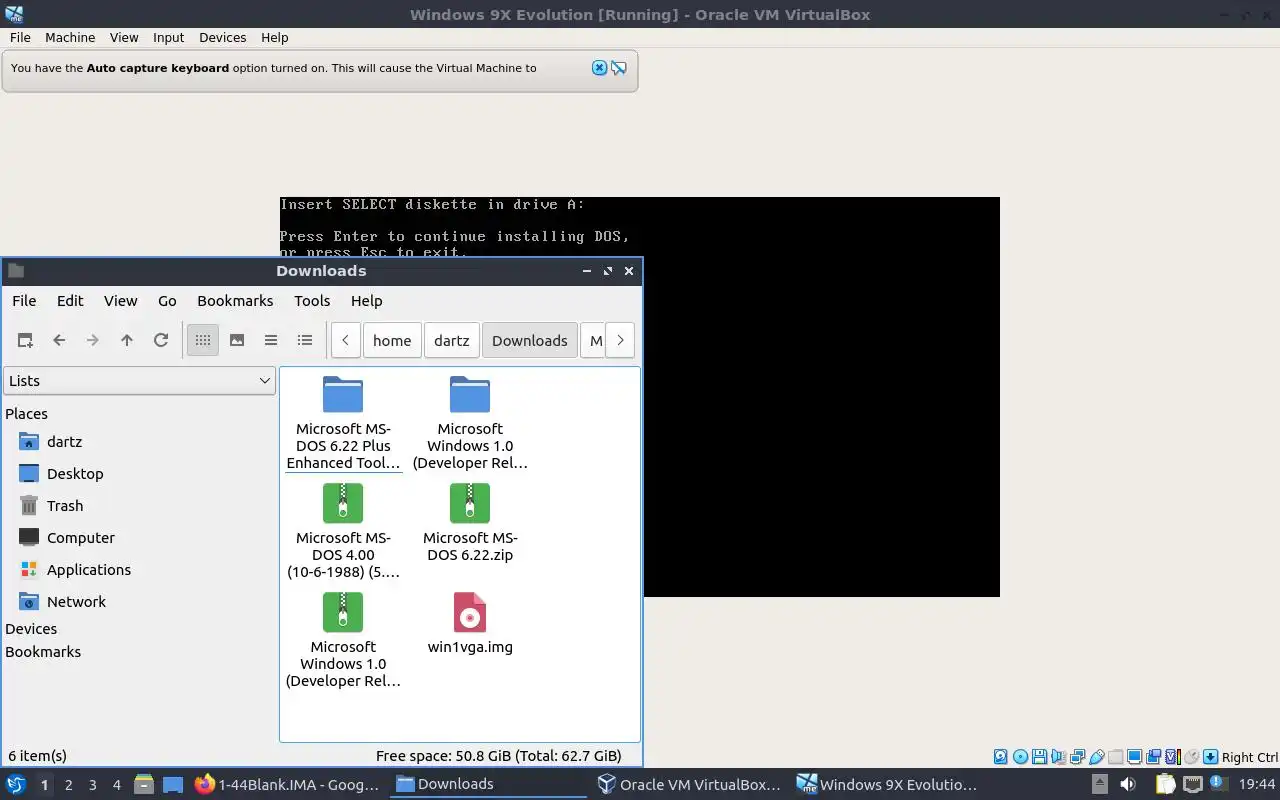Select win1vga.img disk image file
This screenshot has width=1280, height=800.
pyautogui.click(x=470, y=623)
